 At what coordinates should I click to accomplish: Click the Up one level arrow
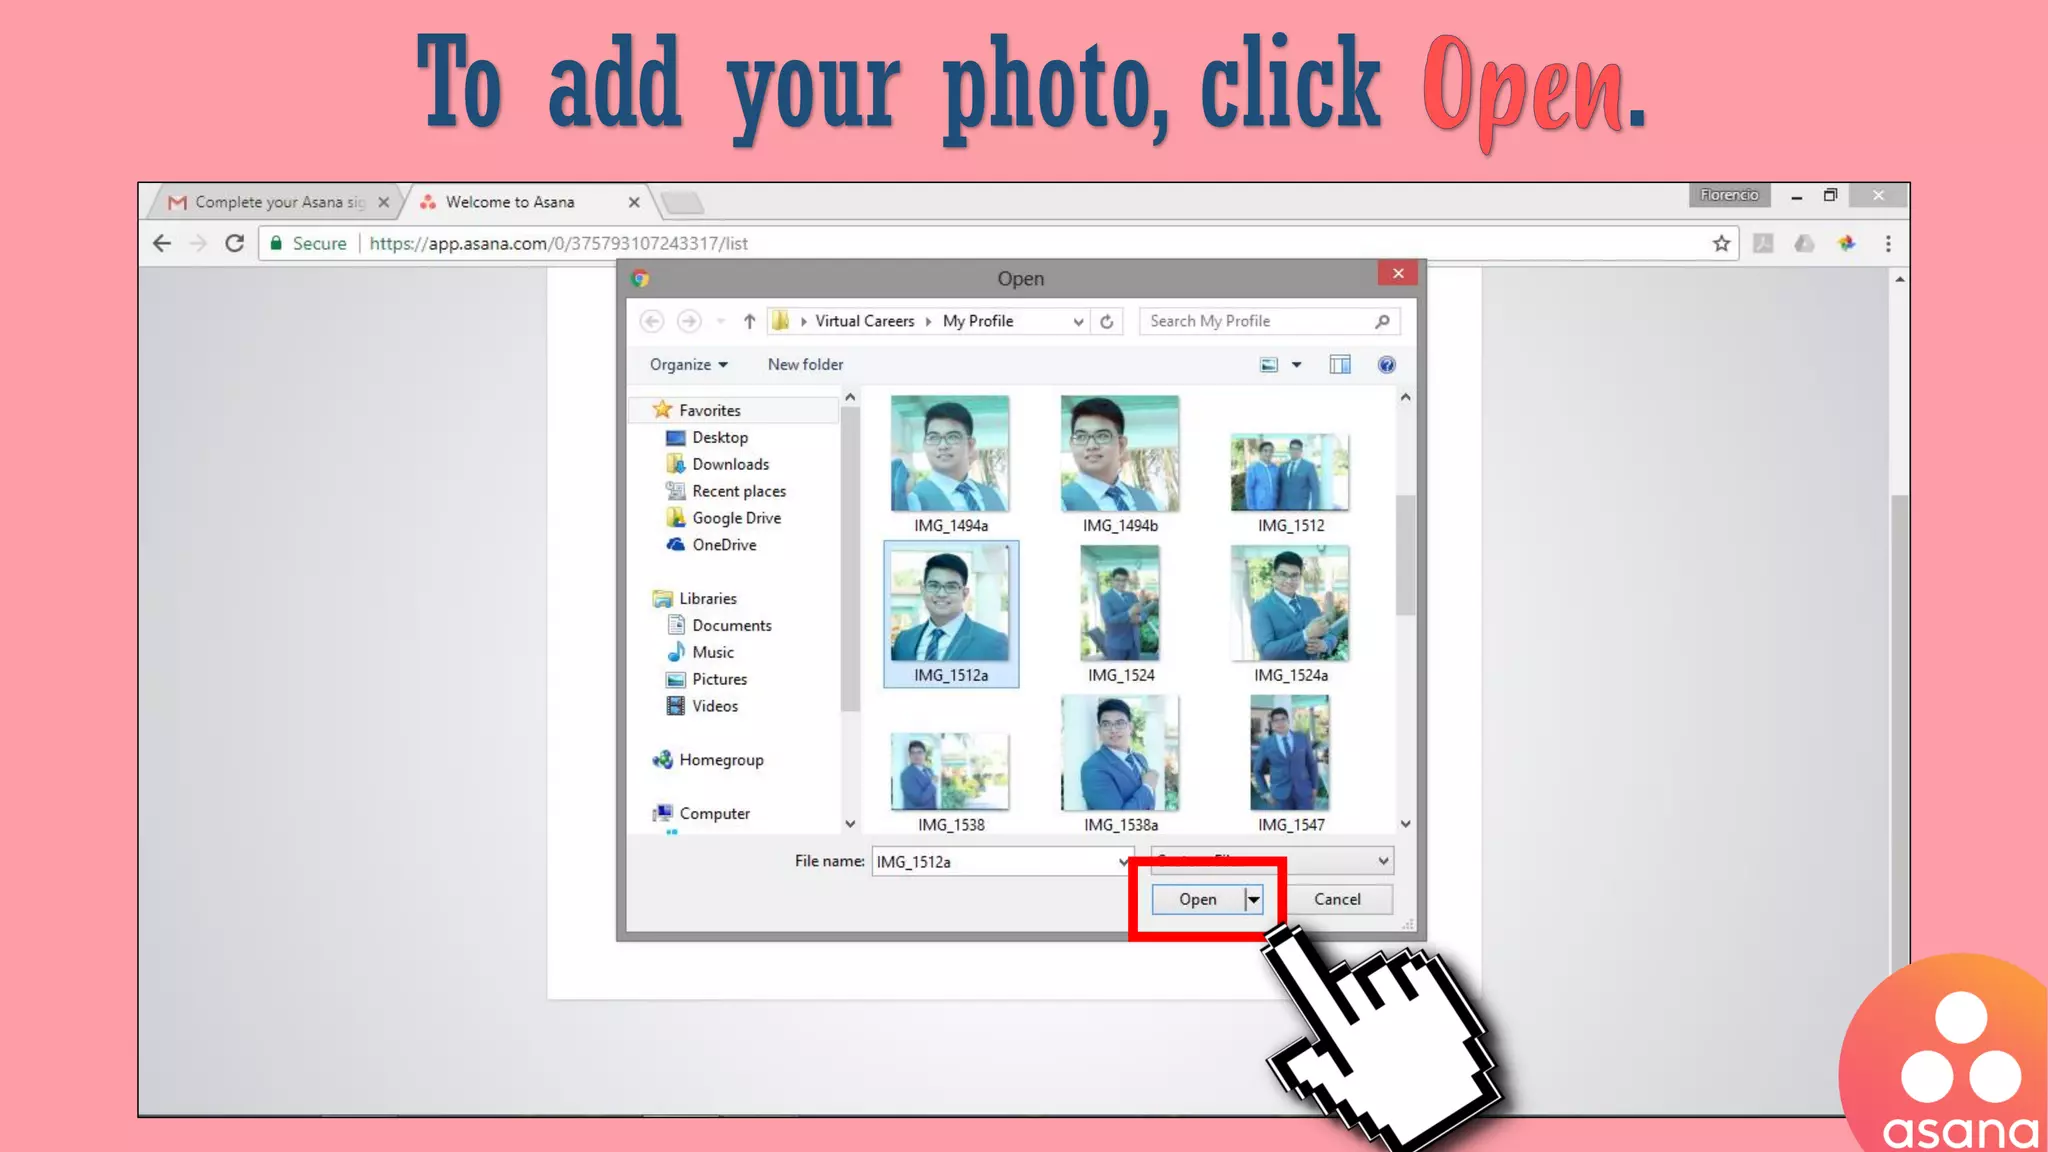tap(749, 321)
